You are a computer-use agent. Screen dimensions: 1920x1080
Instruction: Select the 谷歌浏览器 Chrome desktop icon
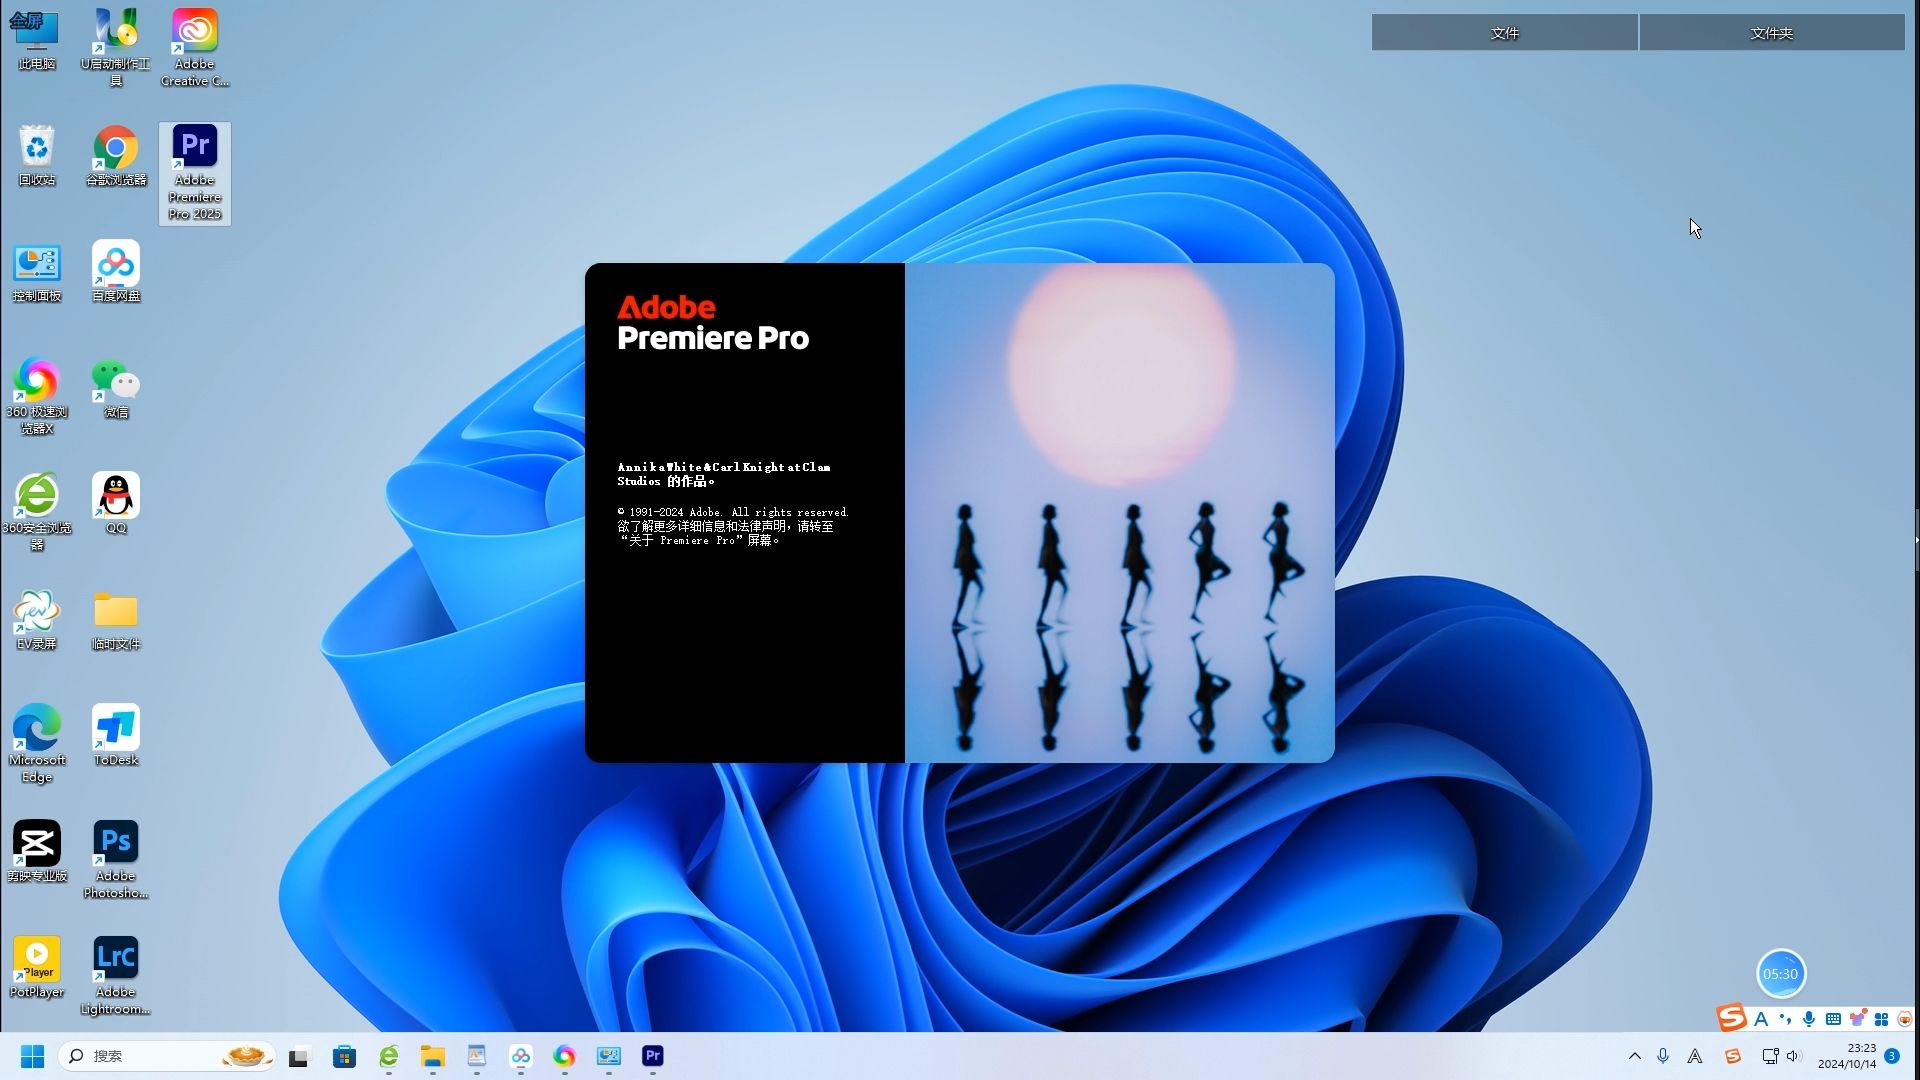[x=116, y=156]
